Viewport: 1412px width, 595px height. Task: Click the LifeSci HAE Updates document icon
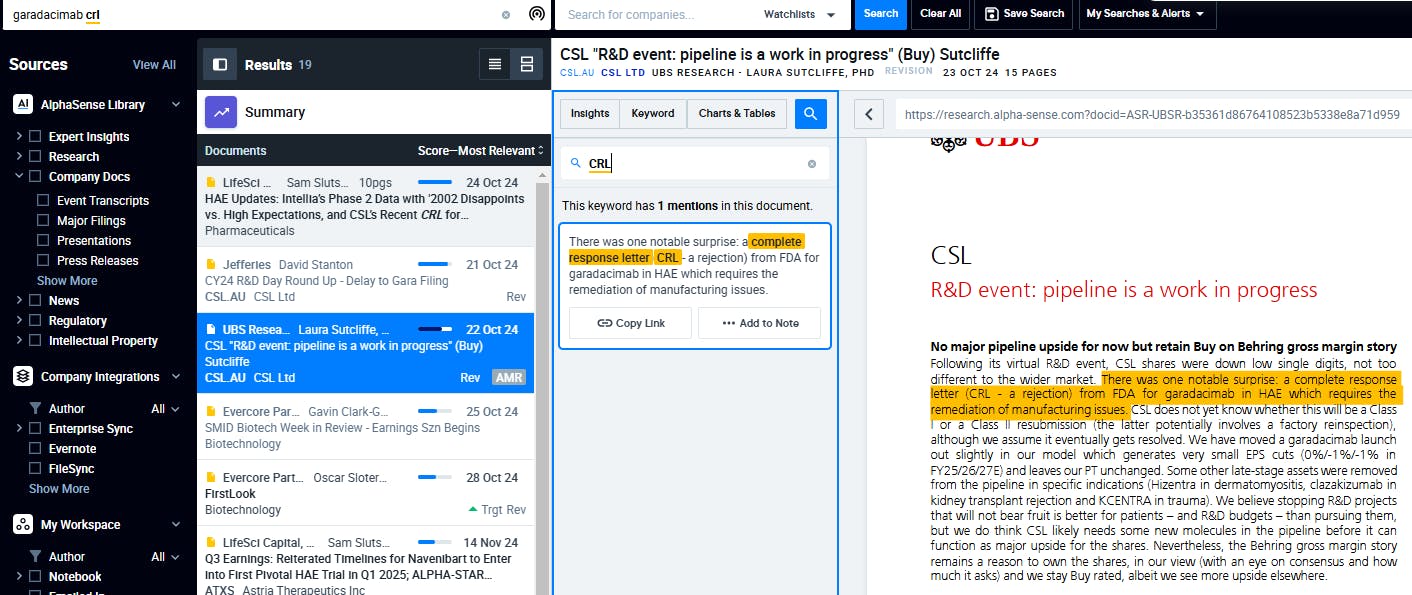coord(210,183)
